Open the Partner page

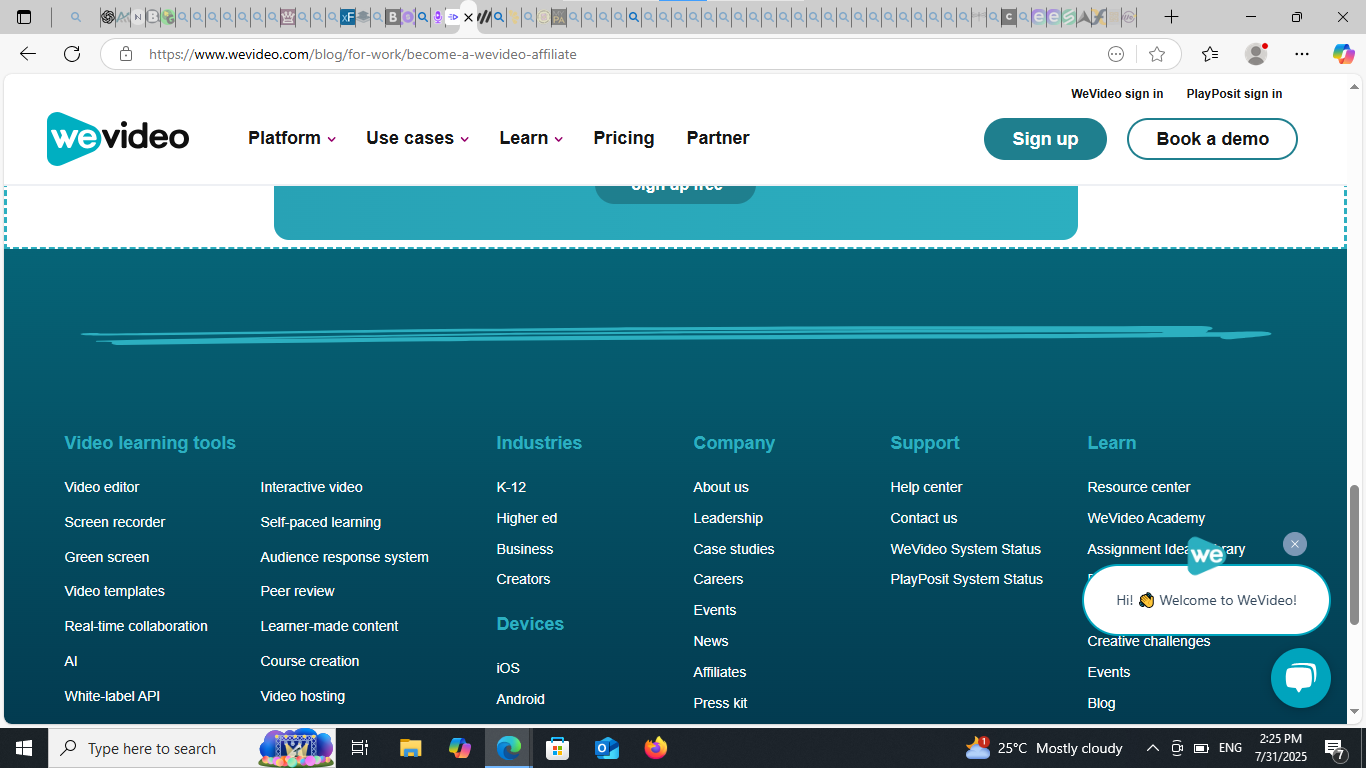tap(718, 138)
